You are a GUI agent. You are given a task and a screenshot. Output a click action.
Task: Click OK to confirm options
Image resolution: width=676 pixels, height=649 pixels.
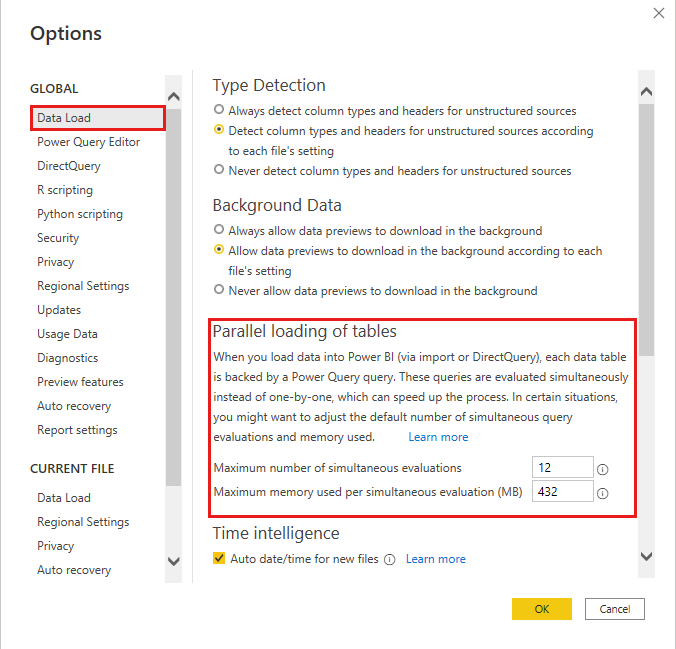click(541, 609)
